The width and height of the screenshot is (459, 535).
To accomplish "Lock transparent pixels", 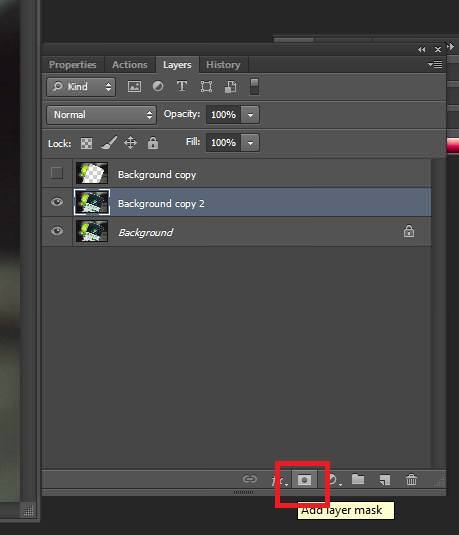I will [x=86, y=143].
